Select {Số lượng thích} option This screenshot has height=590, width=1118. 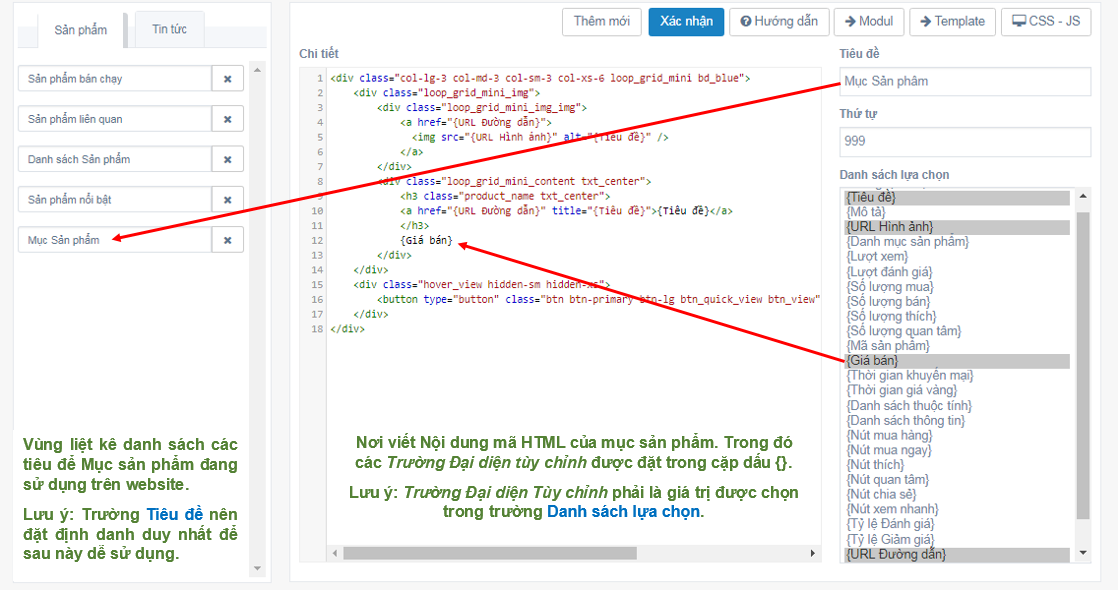tap(957, 316)
